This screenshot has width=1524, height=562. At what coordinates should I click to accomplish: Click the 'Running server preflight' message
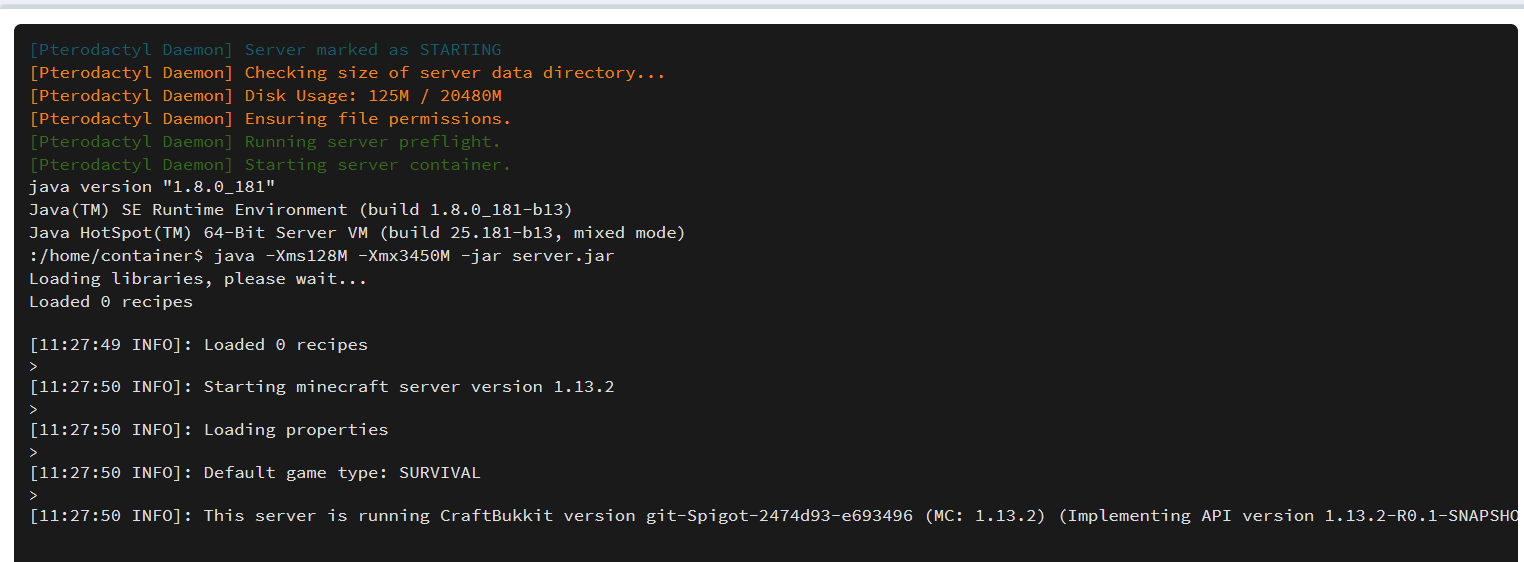(x=265, y=142)
